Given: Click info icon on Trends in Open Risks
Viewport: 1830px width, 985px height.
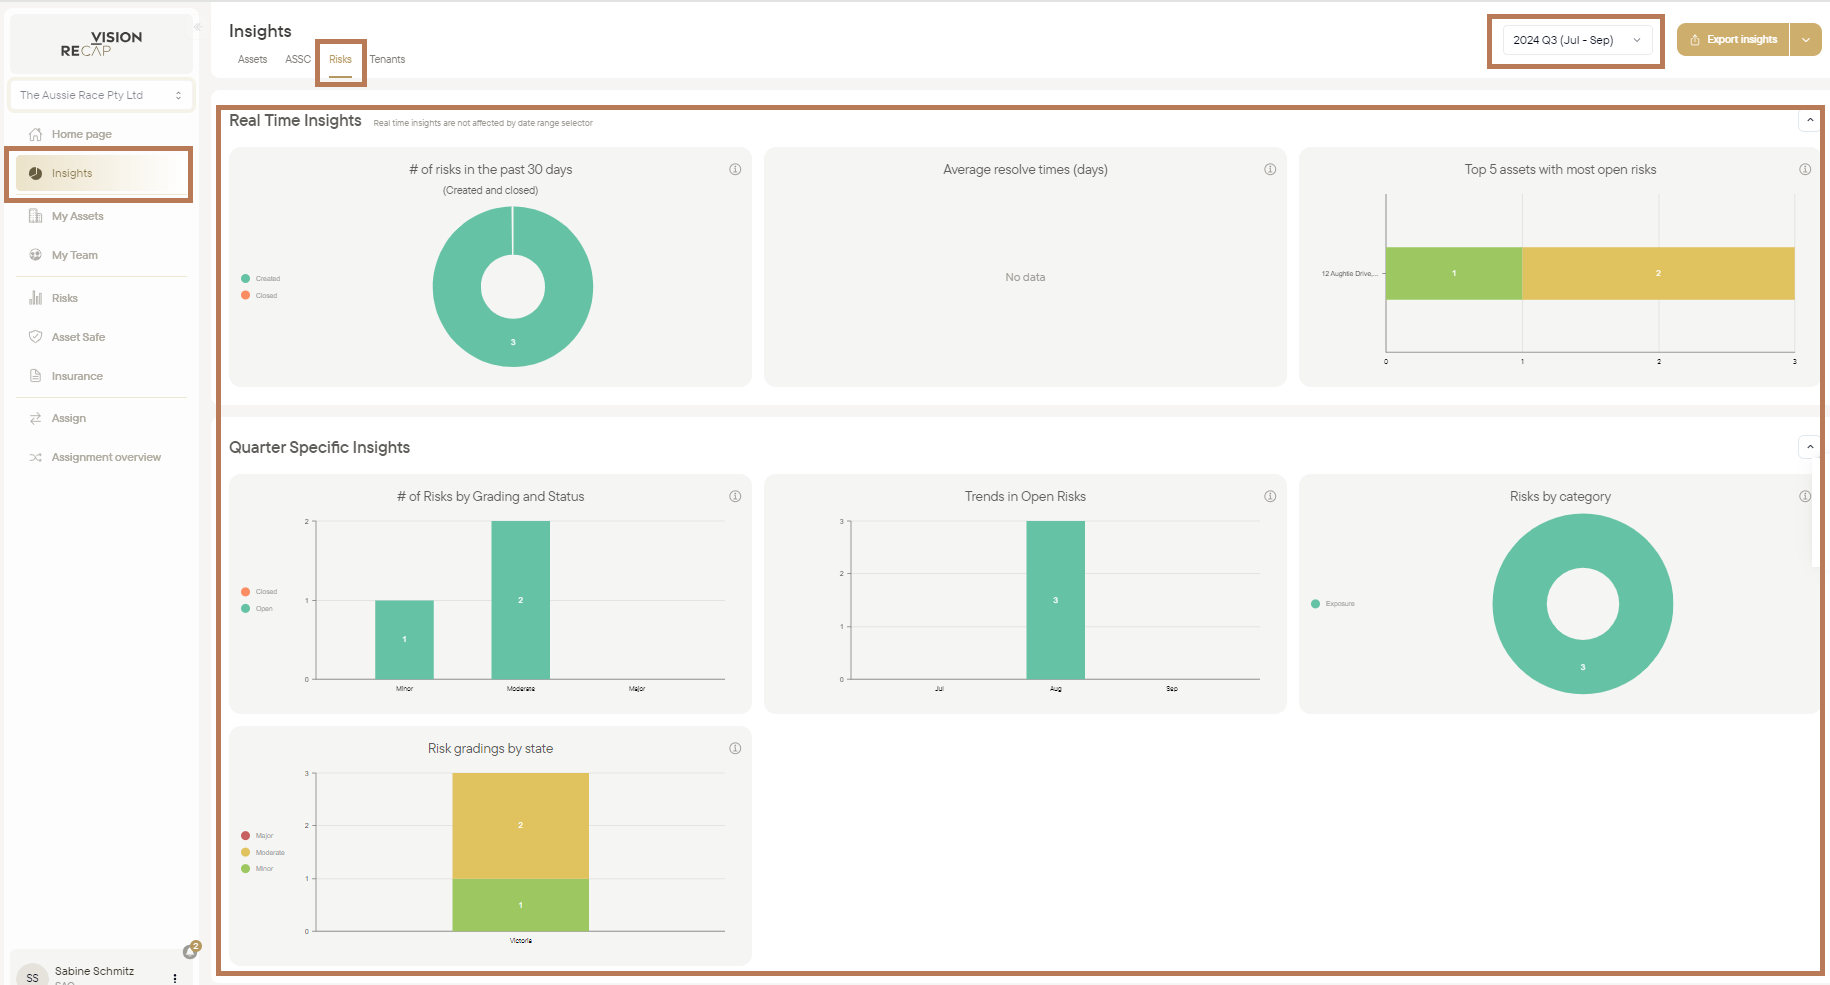Looking at the screenshot, I should coord(1270,496).
